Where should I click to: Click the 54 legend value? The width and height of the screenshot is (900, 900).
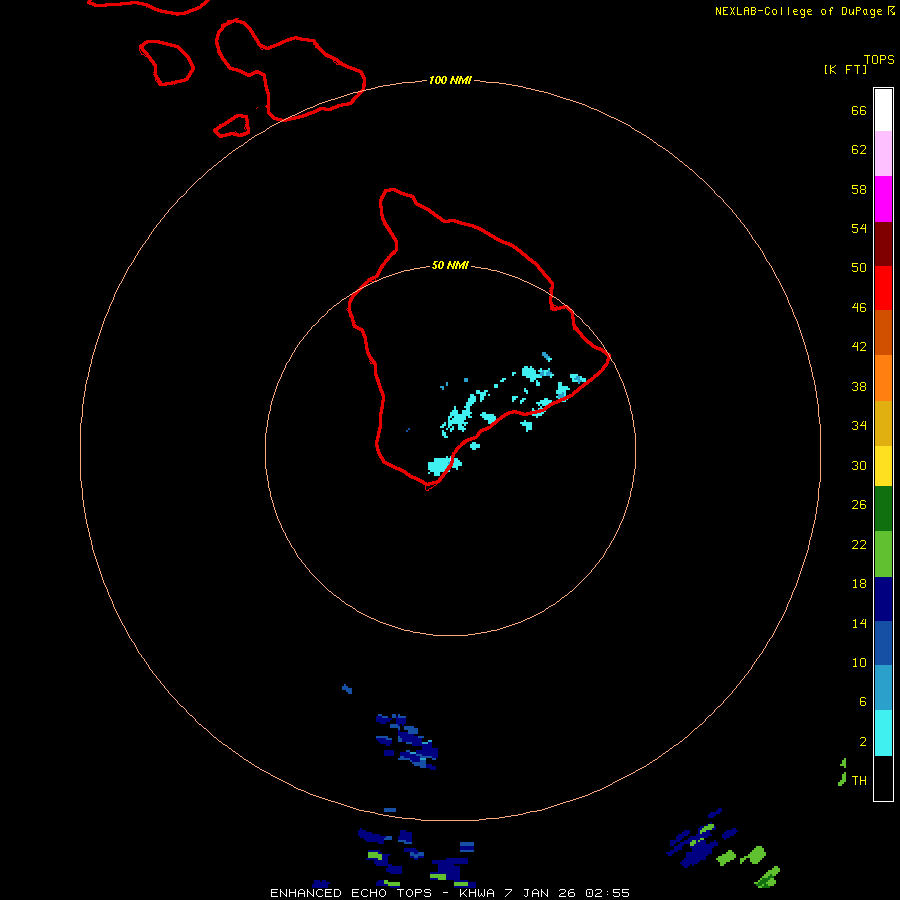click(x=859, y=228)
